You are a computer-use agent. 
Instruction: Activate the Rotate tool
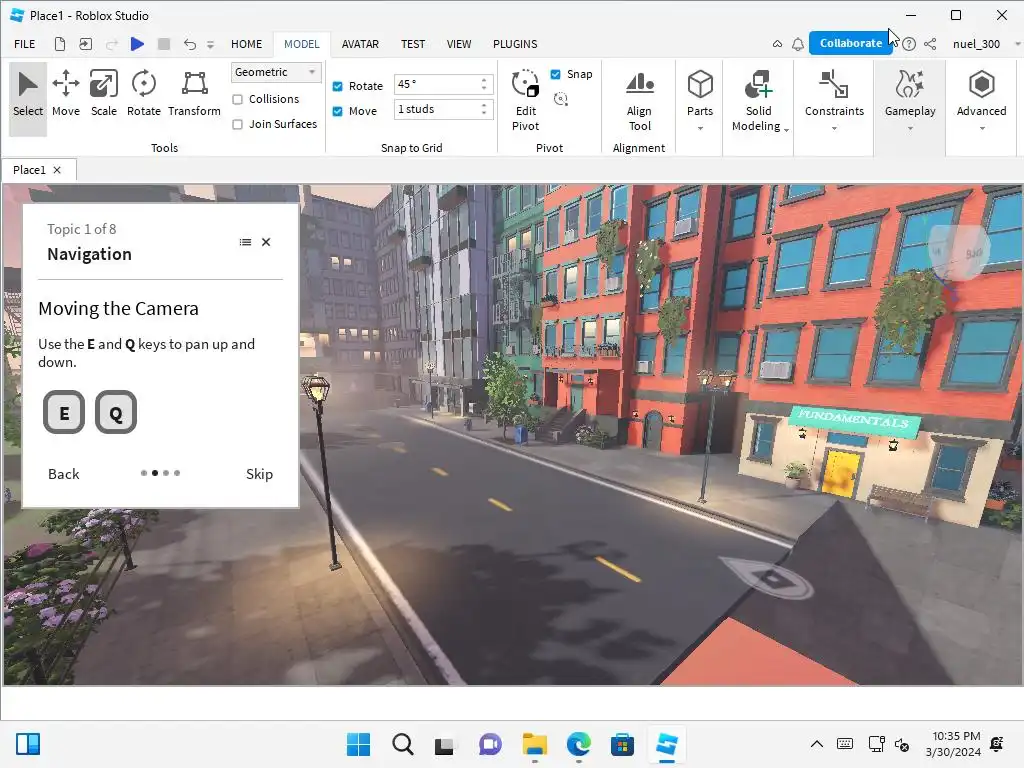143,93
